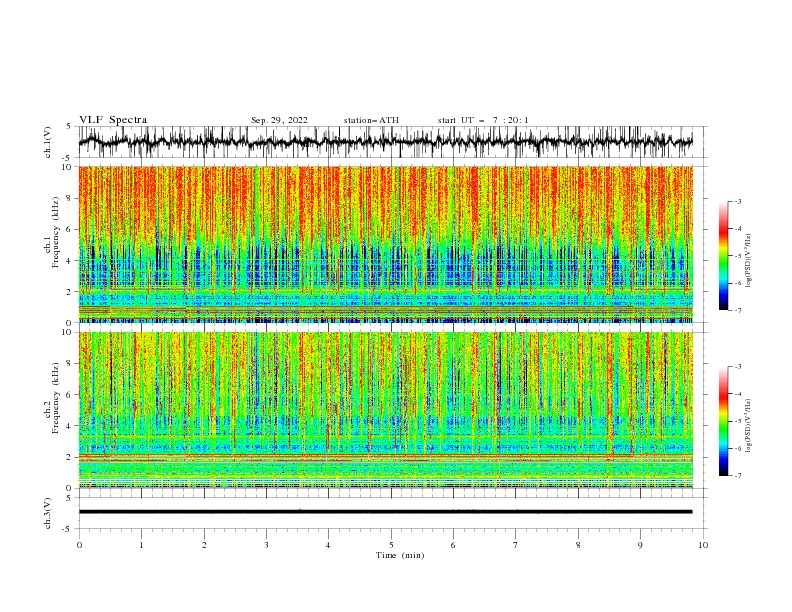Click inside the ch.2 frequency spectrogram

[385, 410]
